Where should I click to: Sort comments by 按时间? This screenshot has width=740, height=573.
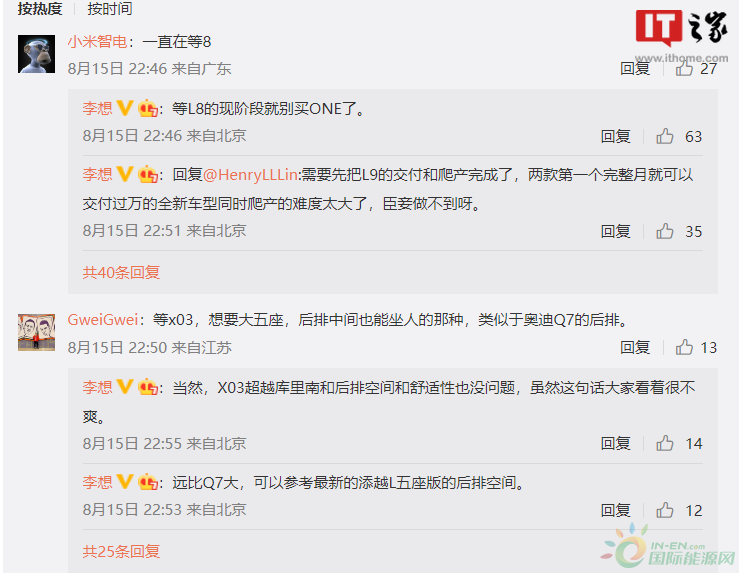point(109,8)
